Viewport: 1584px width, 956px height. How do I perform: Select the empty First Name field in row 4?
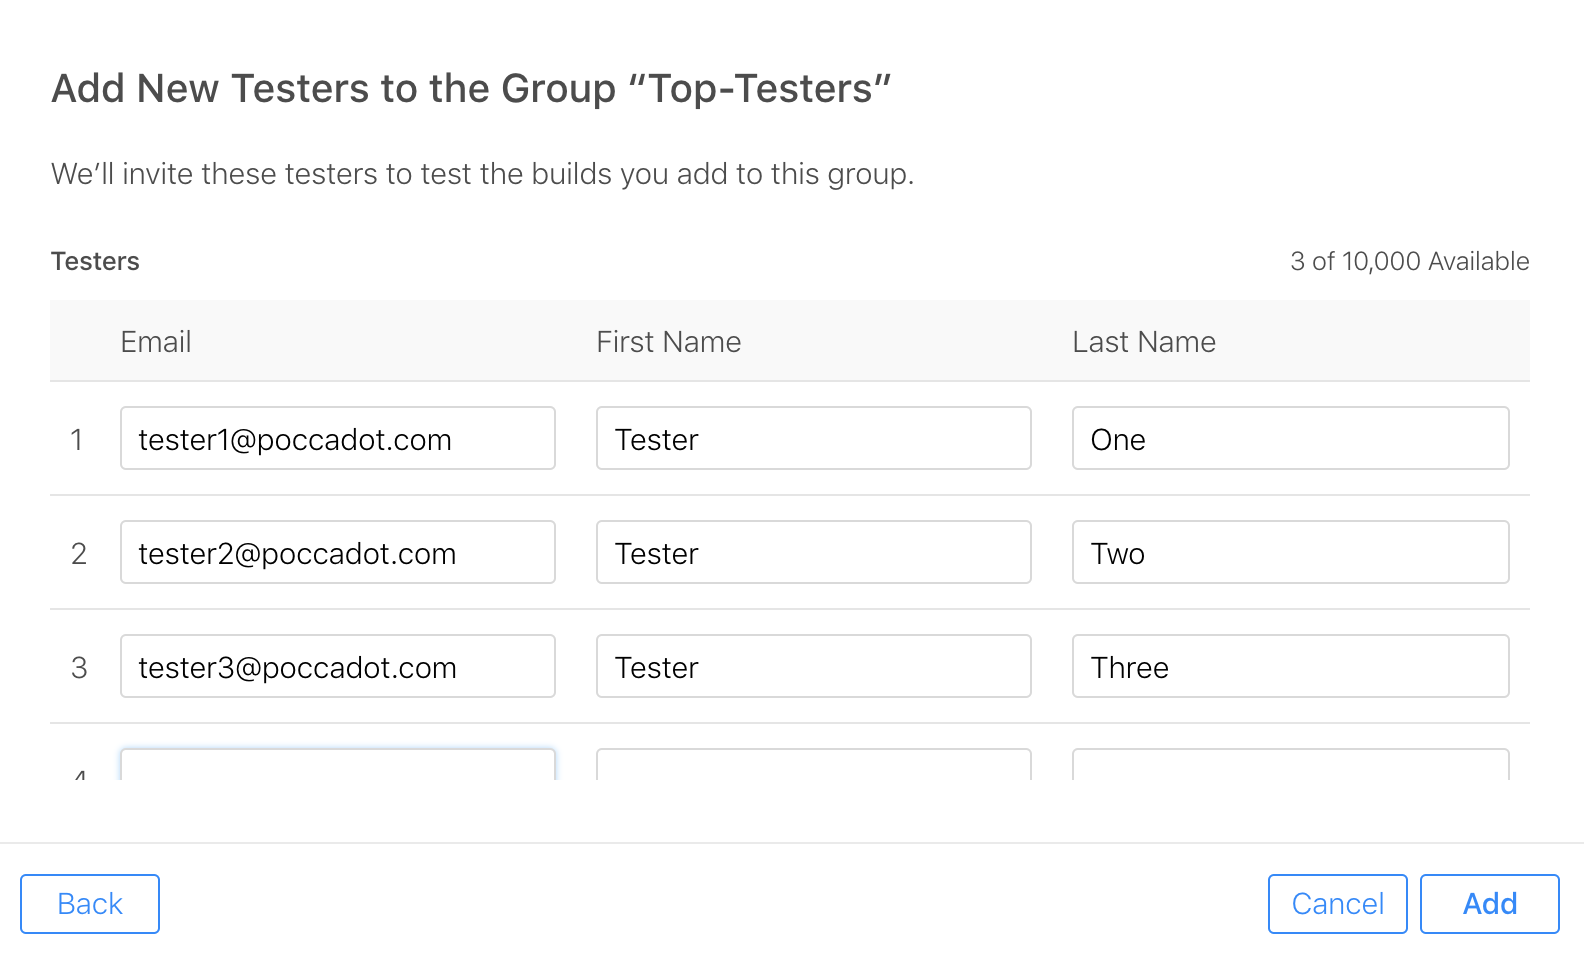tap(814, 765)
